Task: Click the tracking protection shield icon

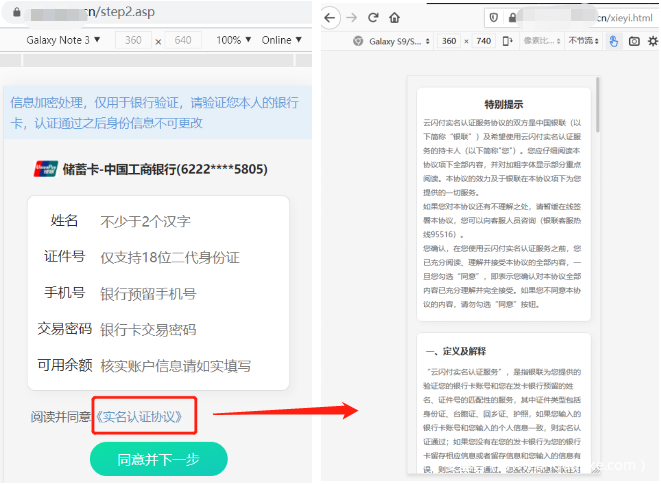Action: [492, 17]
